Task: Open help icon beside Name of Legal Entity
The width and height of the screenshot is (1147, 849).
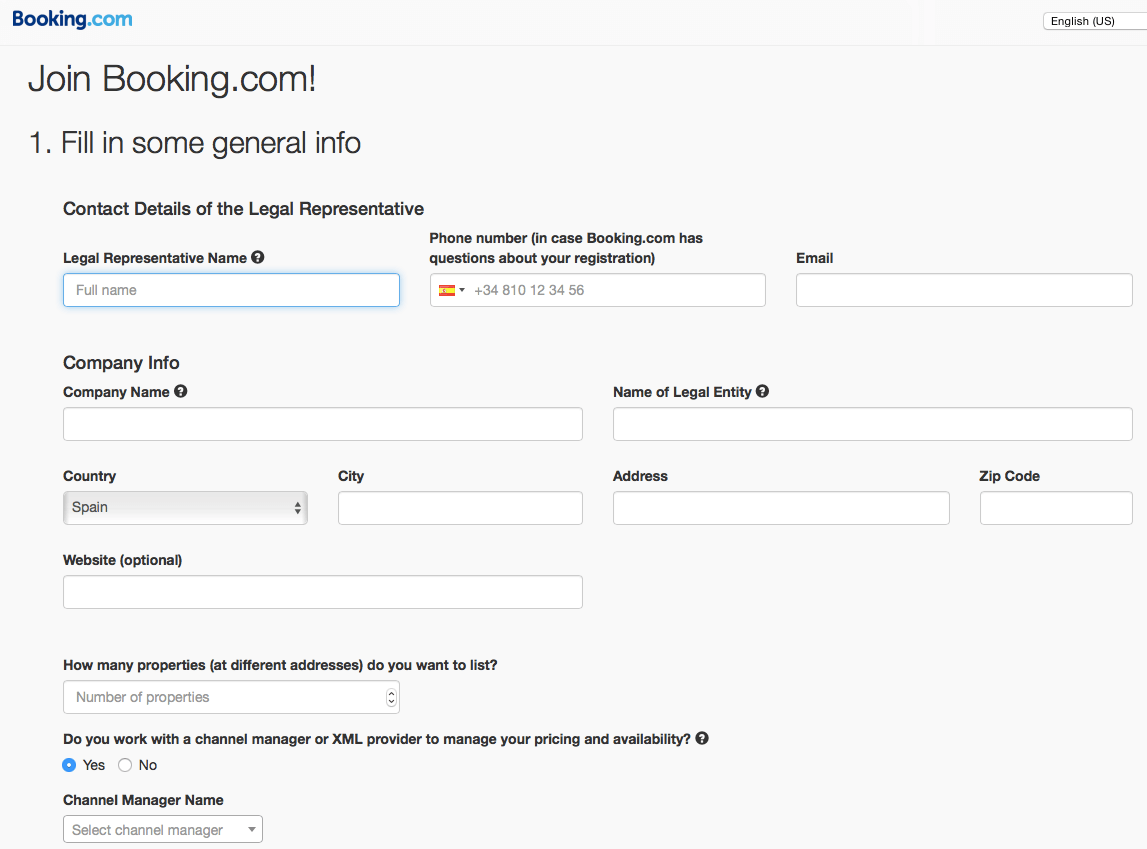Action: tap(762, 391)
